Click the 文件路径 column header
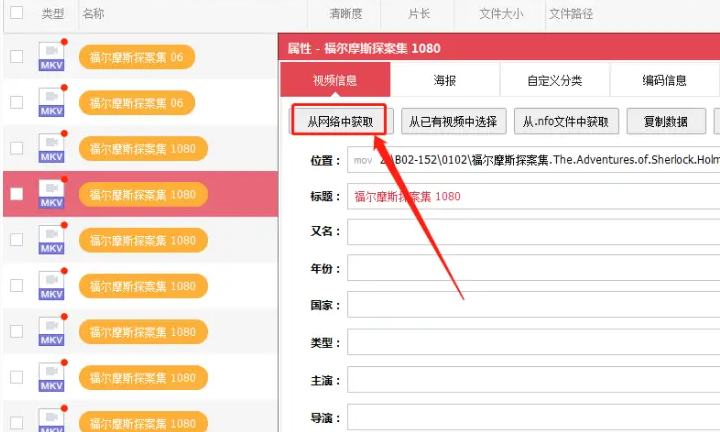This screenshot has height=432, width=720. pyautogui.click(x=571, y=14)
